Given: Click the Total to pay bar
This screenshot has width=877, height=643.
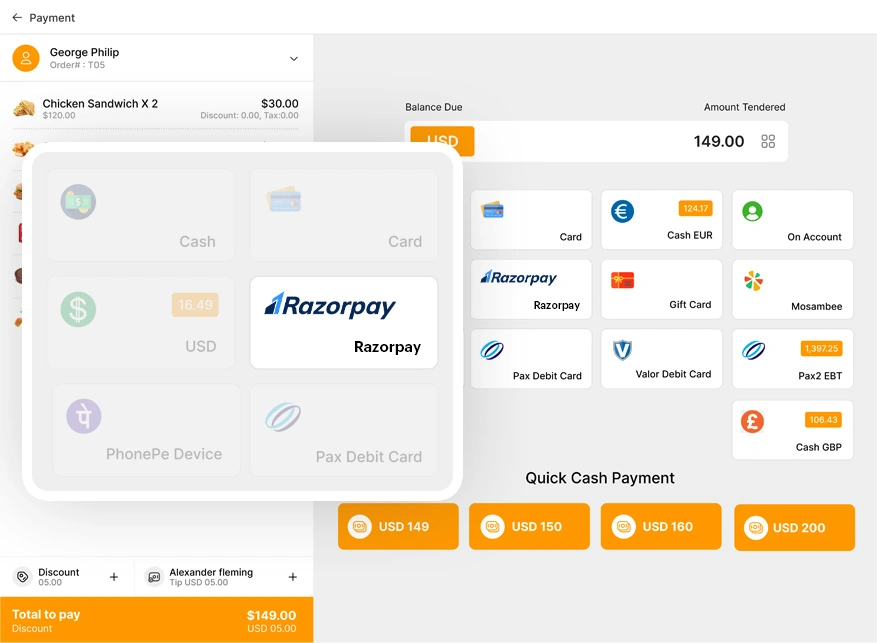Looking at the screenshot, I should (157, 620).
